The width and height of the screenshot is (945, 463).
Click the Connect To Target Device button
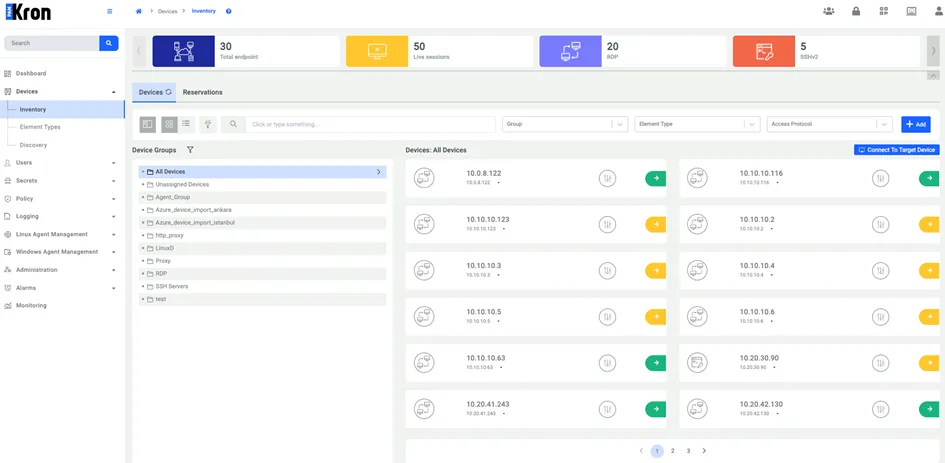click(896, 150)
